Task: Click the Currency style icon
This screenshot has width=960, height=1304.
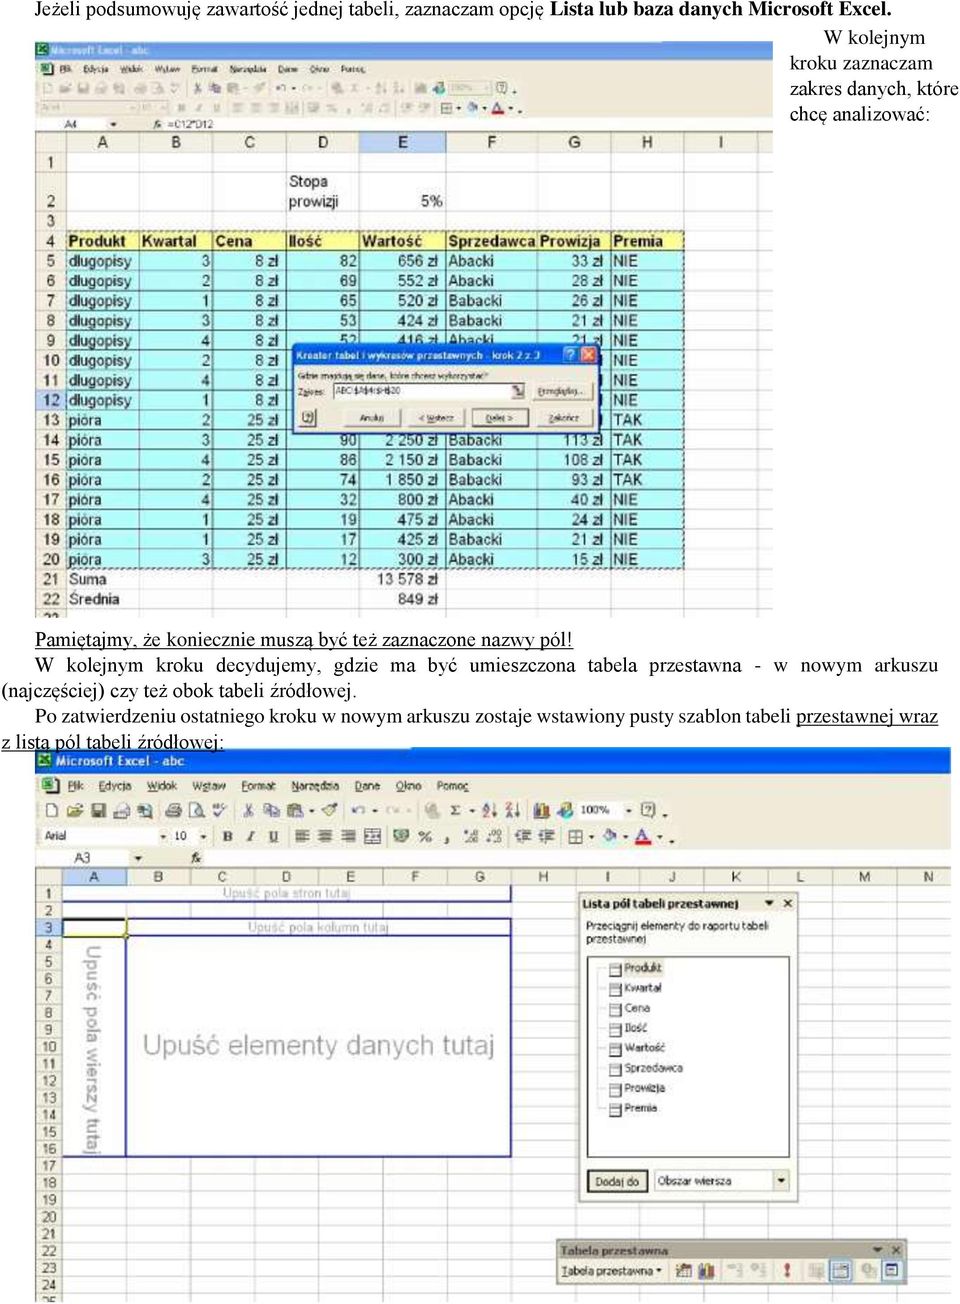Action: (401, 836)
